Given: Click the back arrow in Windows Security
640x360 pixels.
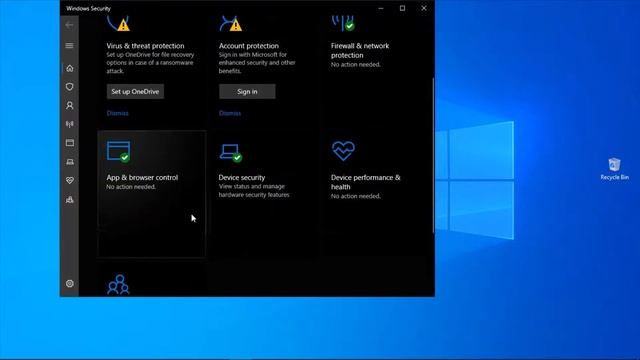Looking at the screenshot, I should (x=69, y=25).
